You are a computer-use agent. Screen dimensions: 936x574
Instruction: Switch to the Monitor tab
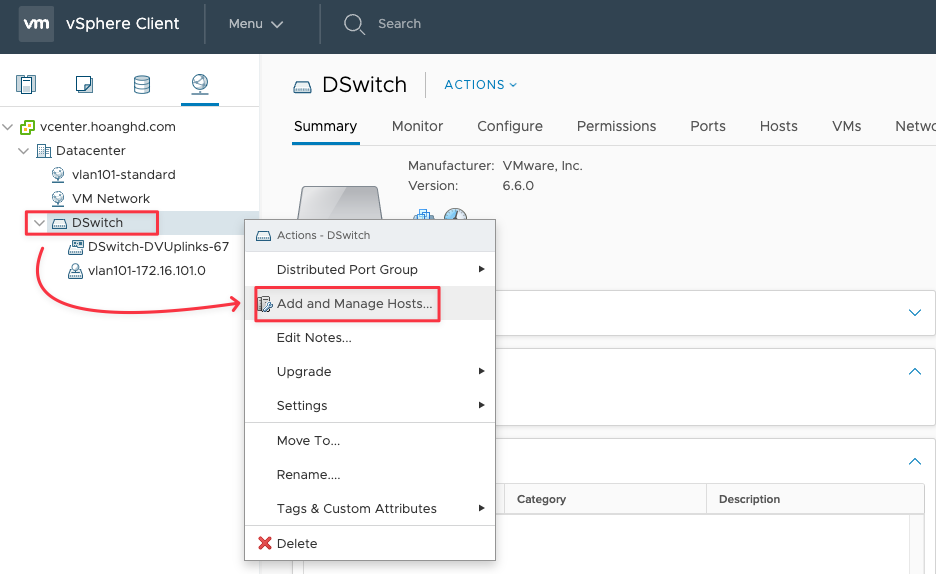417,126
